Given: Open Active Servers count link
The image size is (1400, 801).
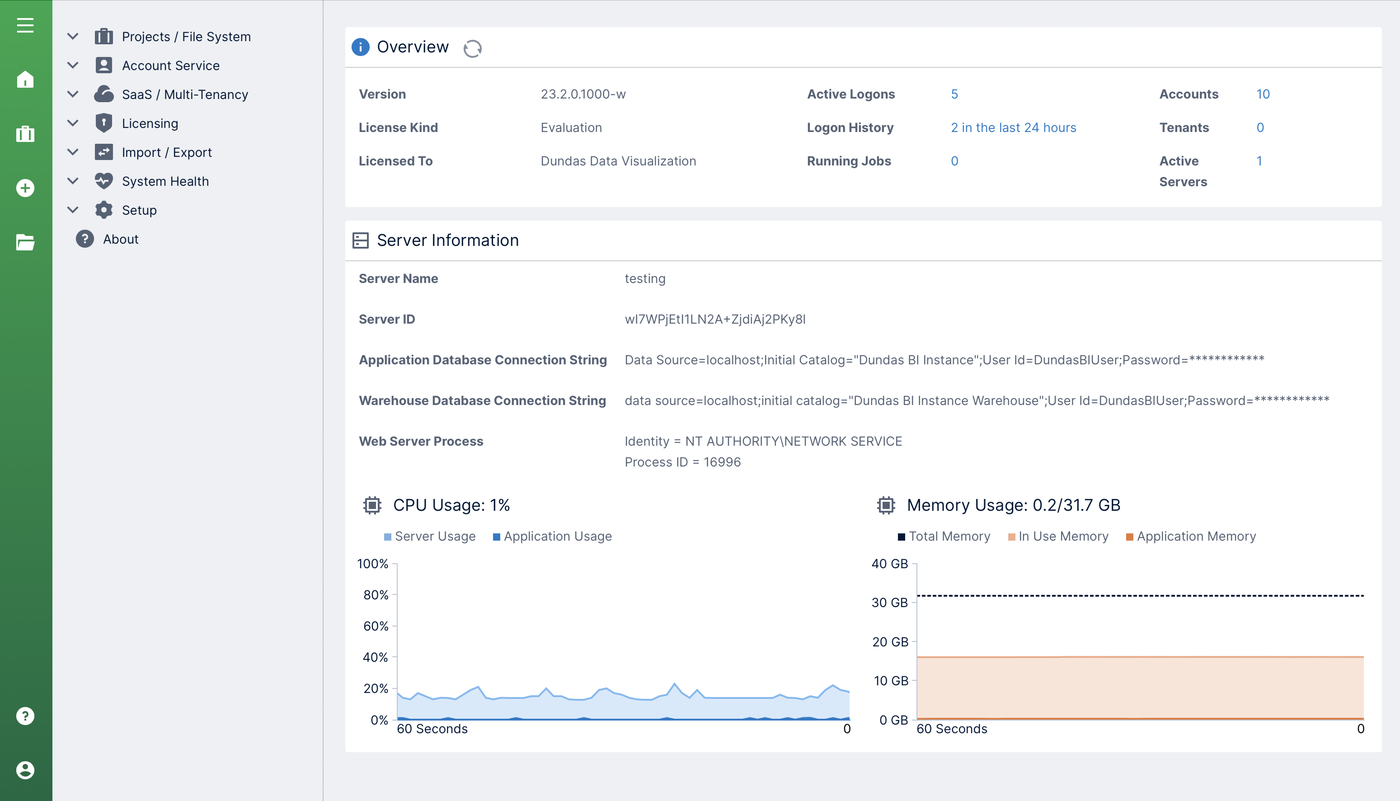Looking at the screenshot, I should 1259,161.
